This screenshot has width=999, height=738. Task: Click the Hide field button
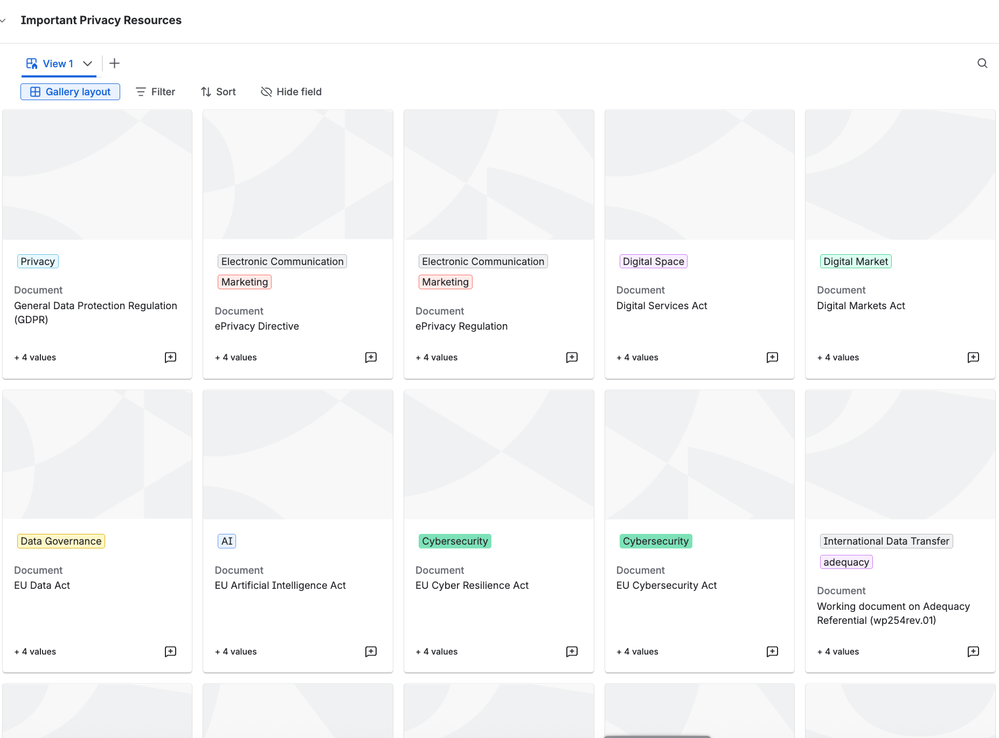[291, 92]
